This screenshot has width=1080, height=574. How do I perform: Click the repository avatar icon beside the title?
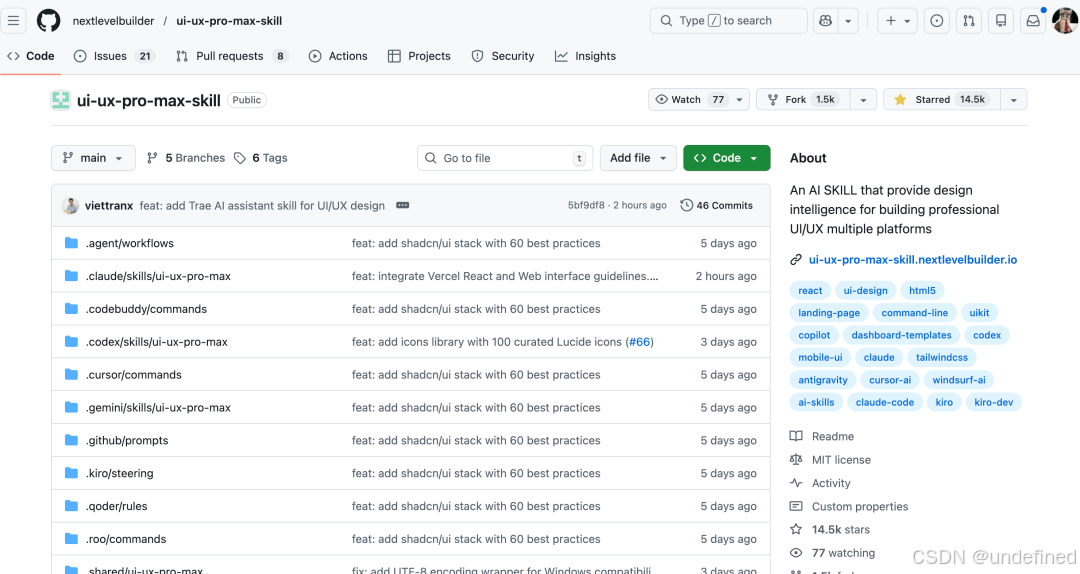click(61, 100)
